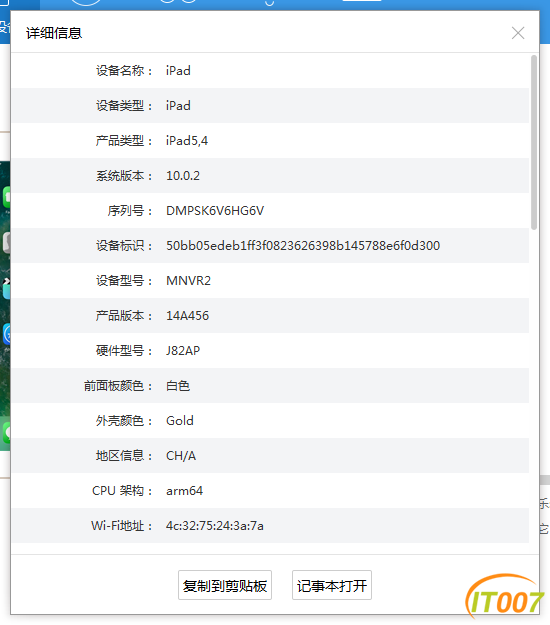Click the 外壳颜色 label
The image size is (550, 625).
(124, 421)
